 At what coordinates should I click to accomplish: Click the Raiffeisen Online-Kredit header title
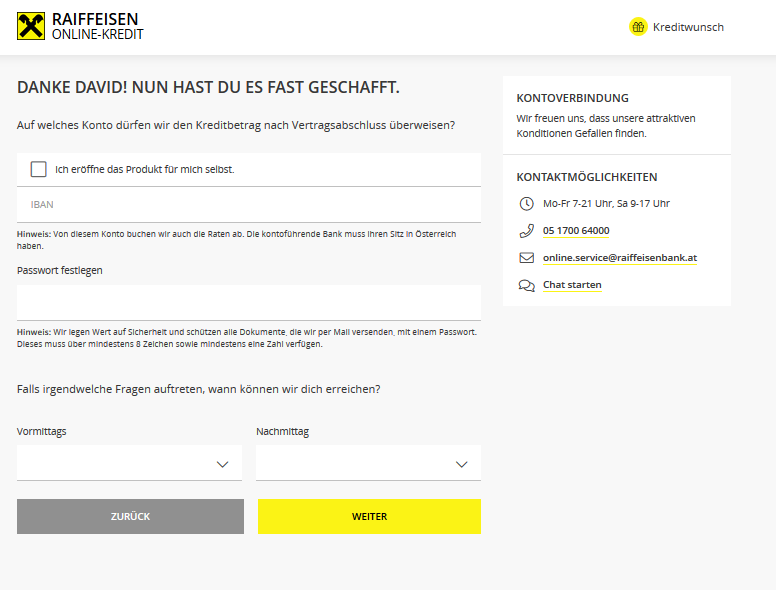tap(97, 27)
